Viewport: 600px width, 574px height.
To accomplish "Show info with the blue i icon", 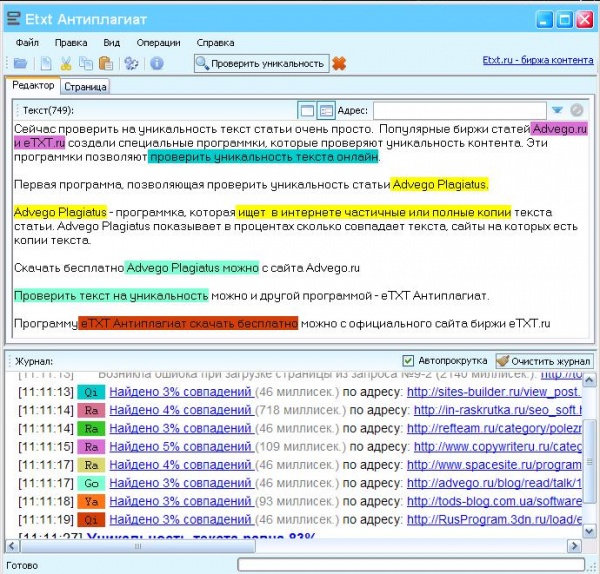I will pos(157,63).
